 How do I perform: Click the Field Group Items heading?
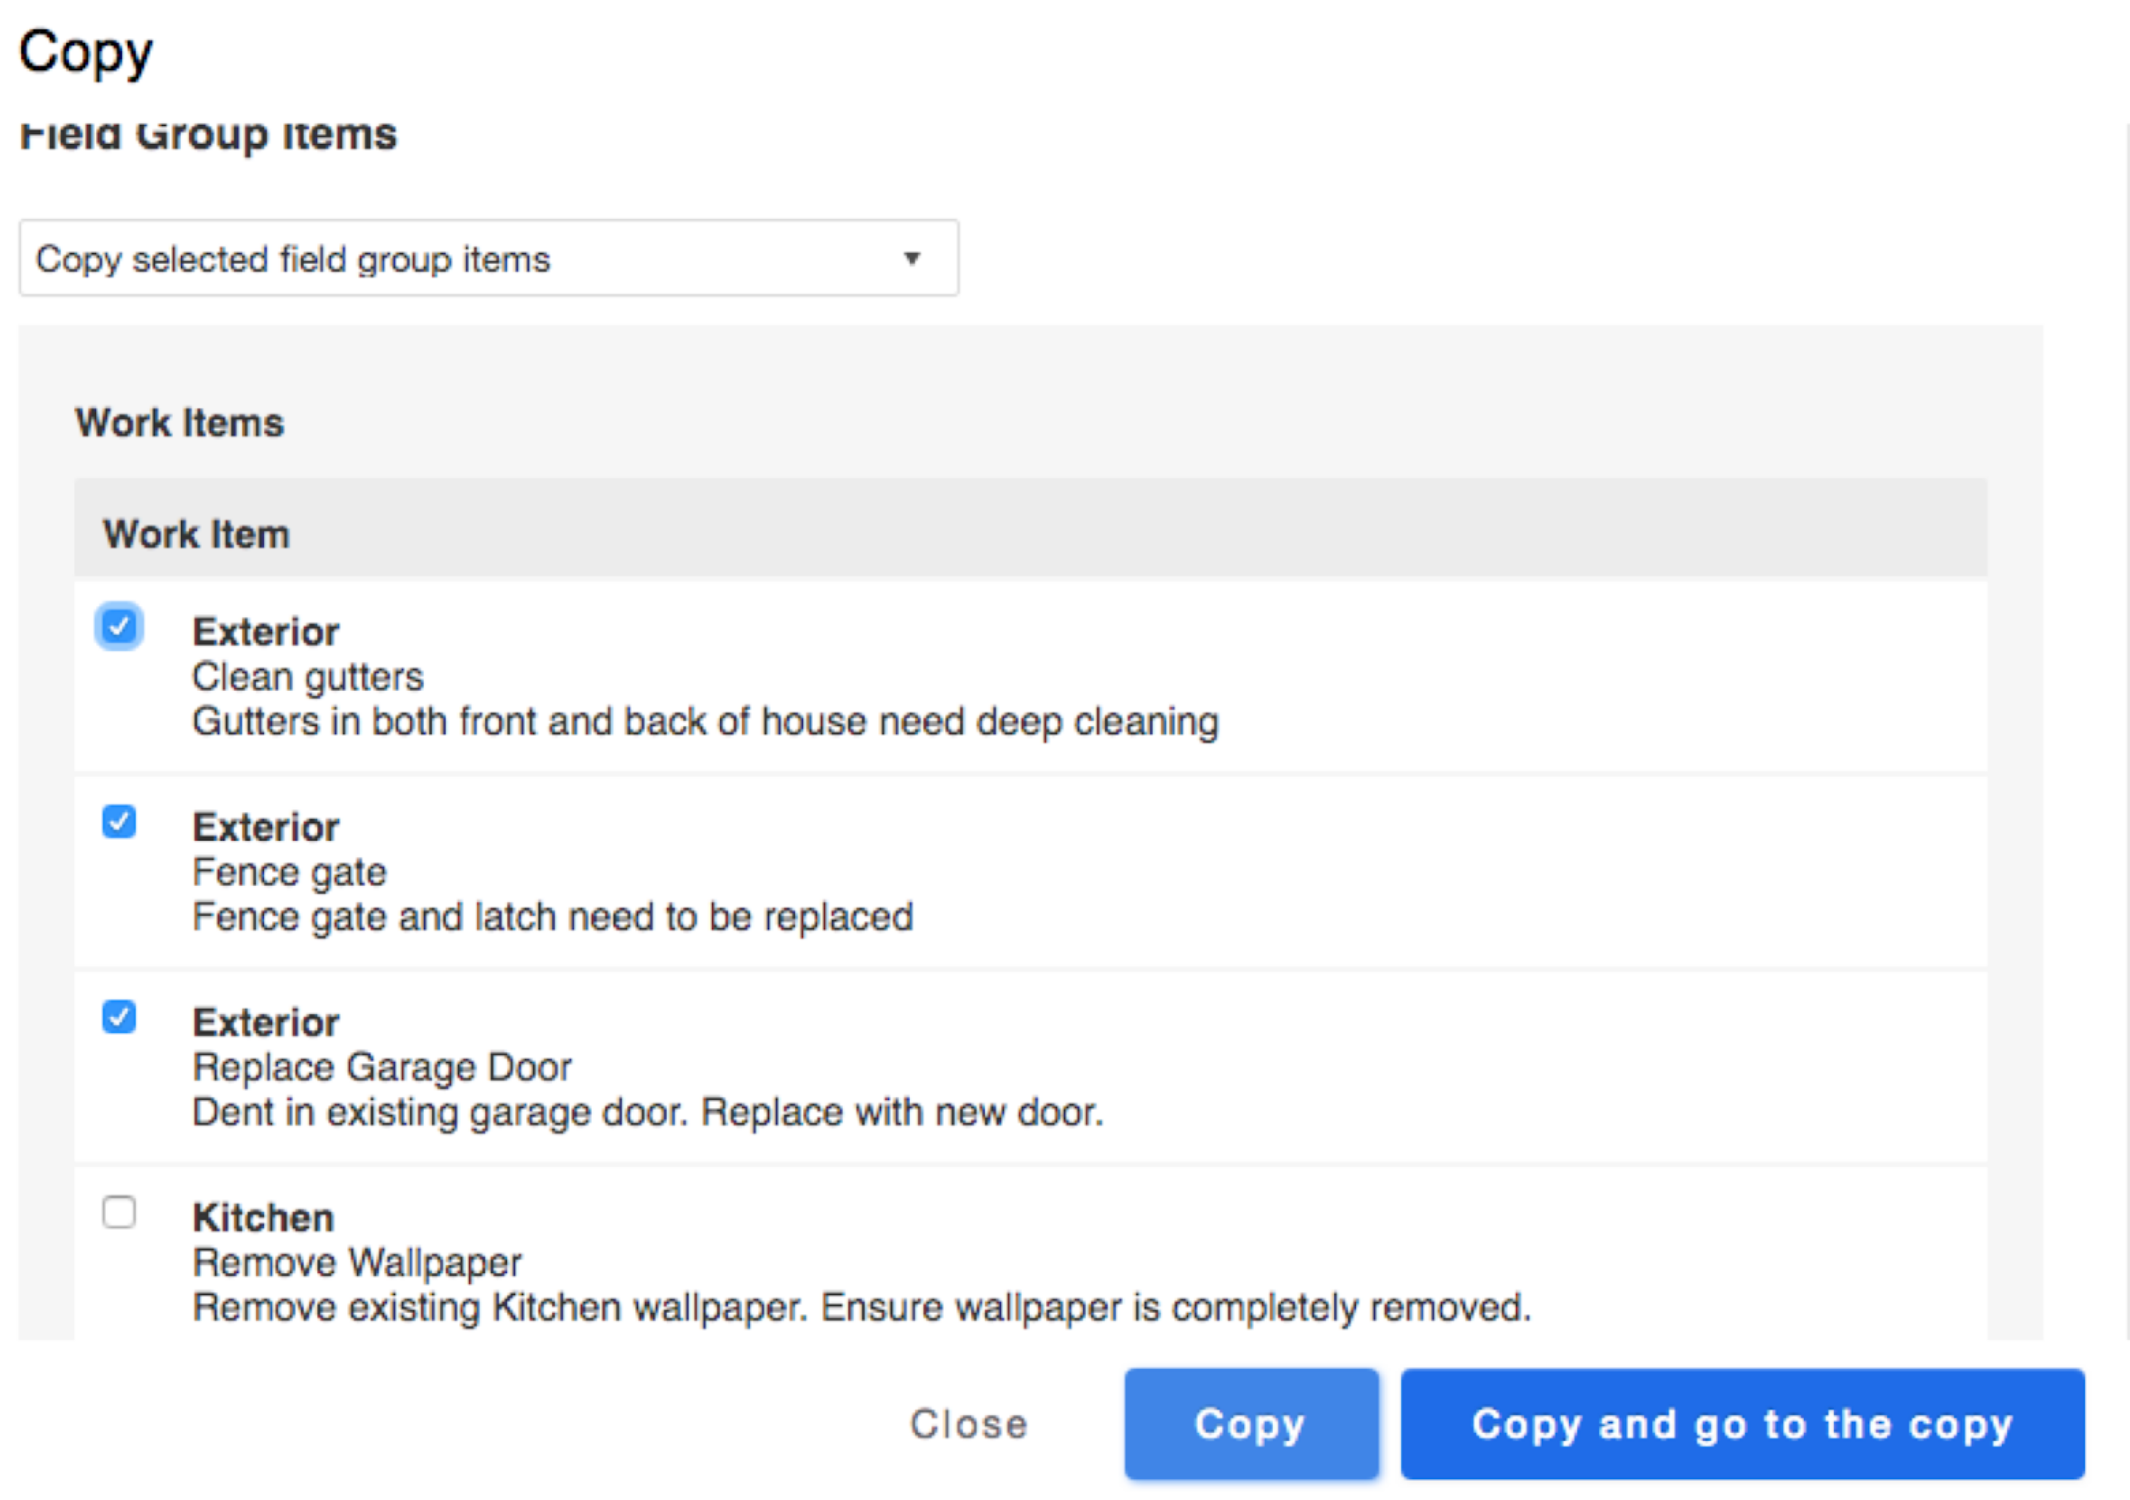(208, 136)
